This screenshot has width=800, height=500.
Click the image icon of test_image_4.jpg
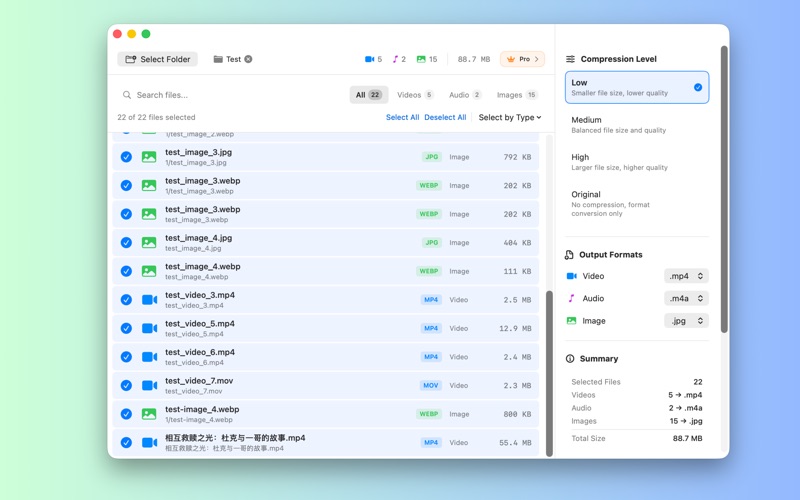click(x=149, y=242)
